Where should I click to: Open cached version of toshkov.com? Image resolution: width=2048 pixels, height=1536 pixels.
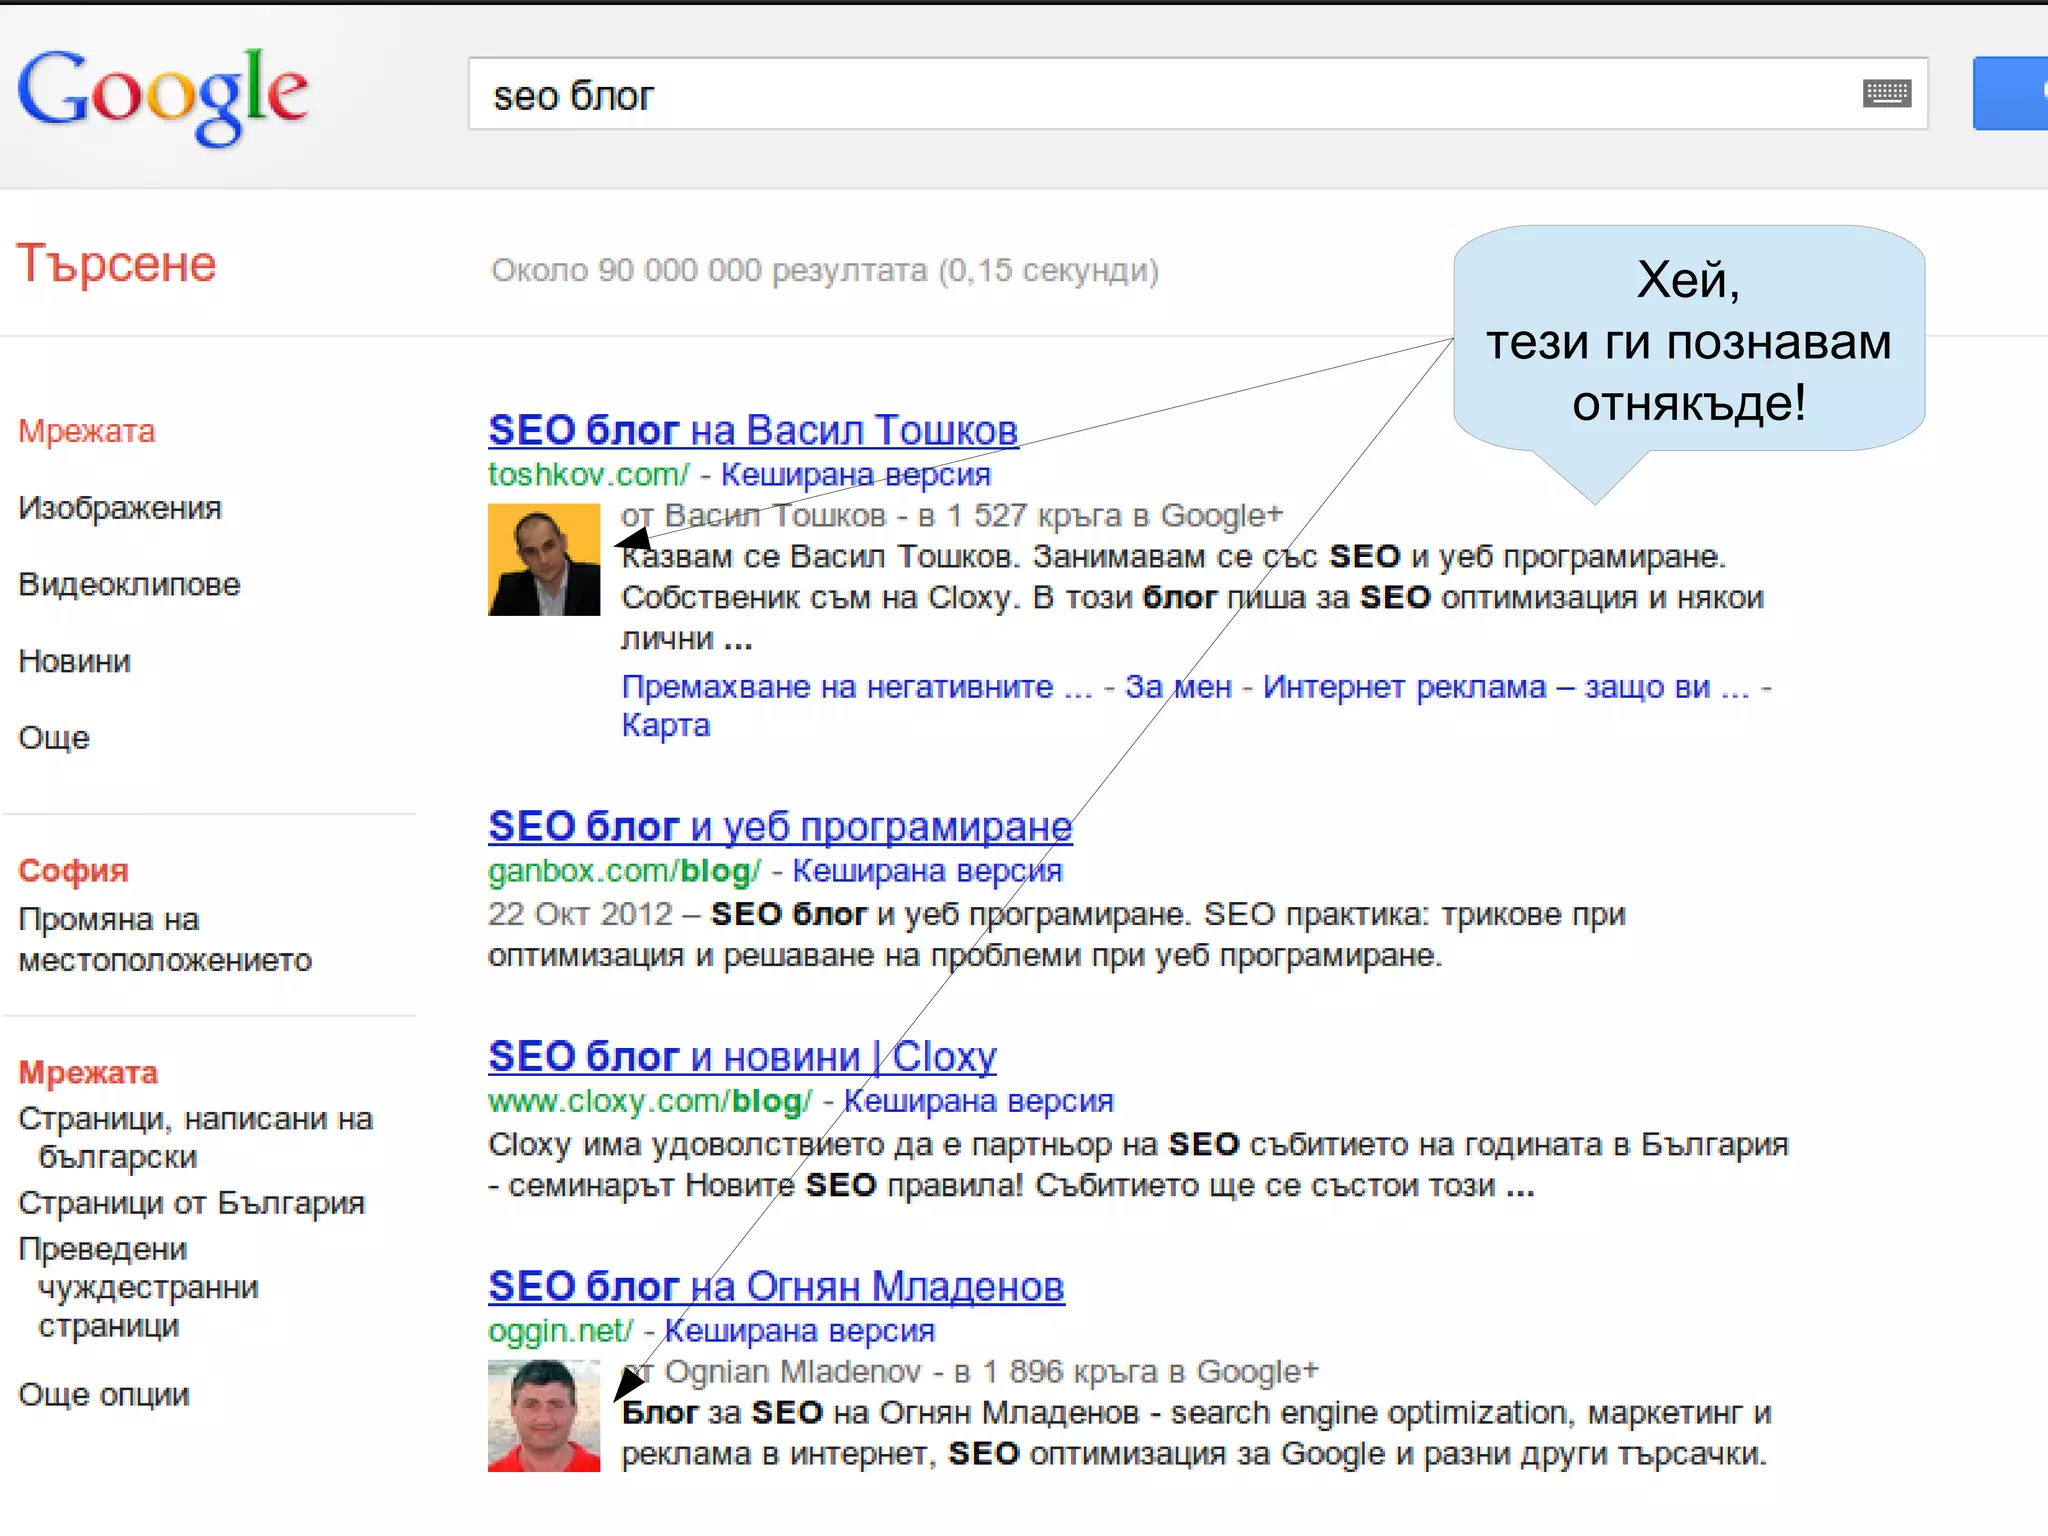(855, 475)
